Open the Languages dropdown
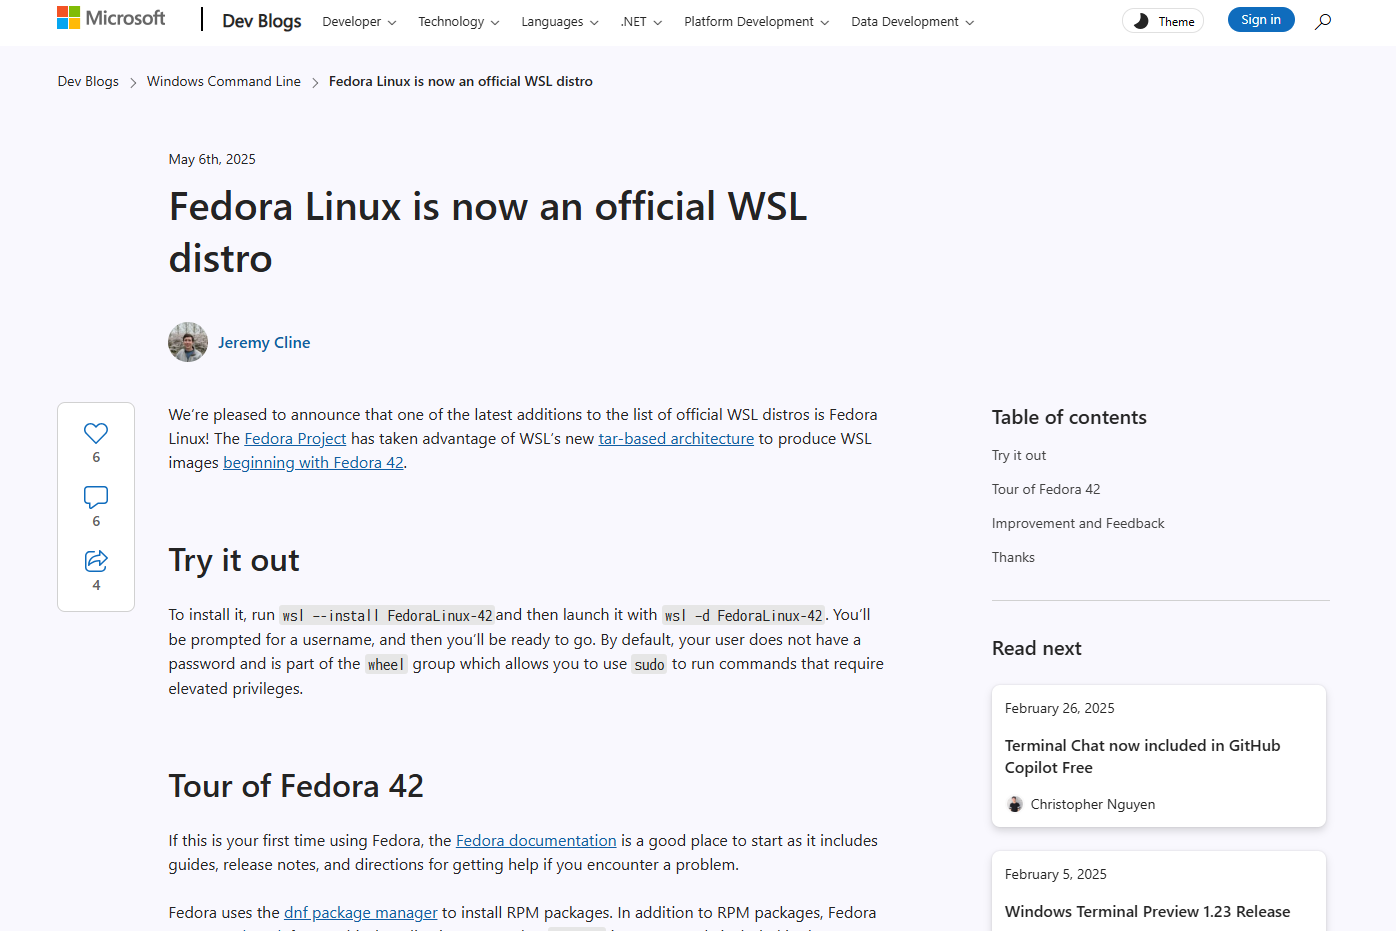The image size is (1396, 931). (x=559, y=22)
